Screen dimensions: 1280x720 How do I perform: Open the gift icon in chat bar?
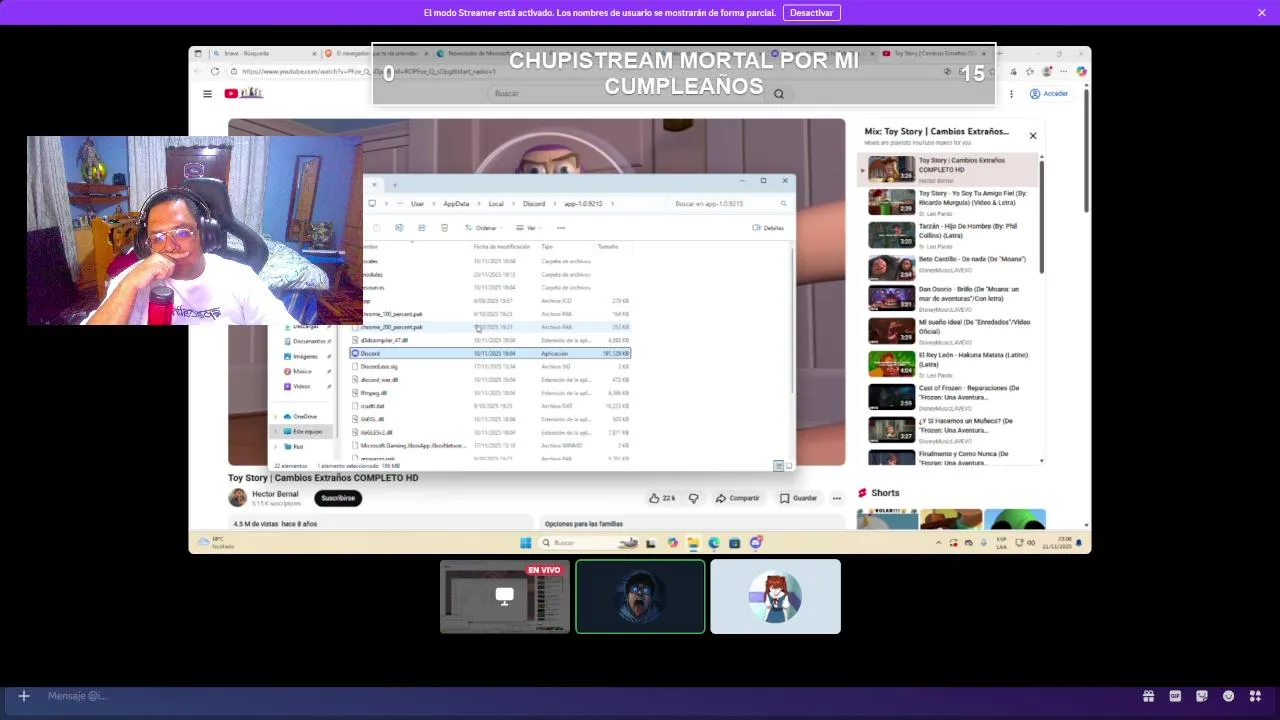(1149, 696)
